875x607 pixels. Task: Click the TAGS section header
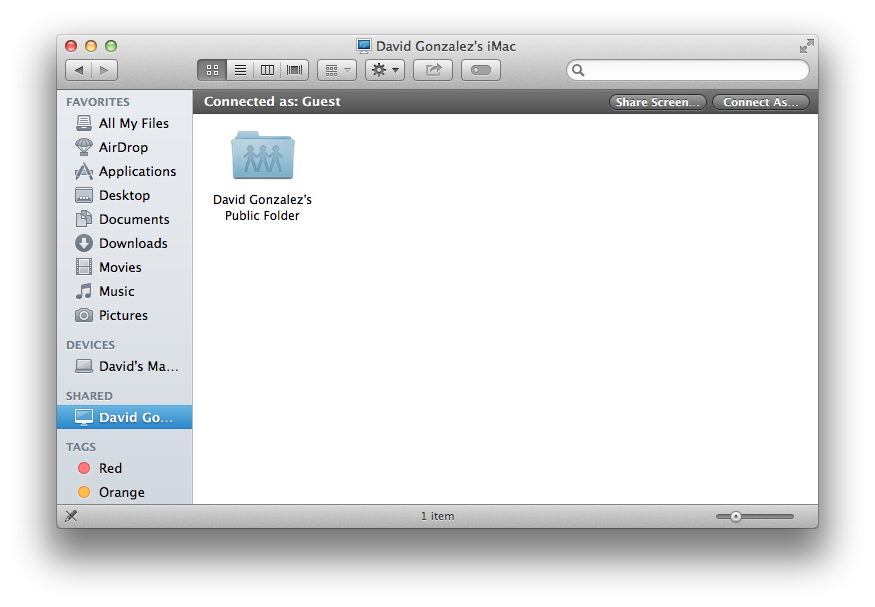81,447
